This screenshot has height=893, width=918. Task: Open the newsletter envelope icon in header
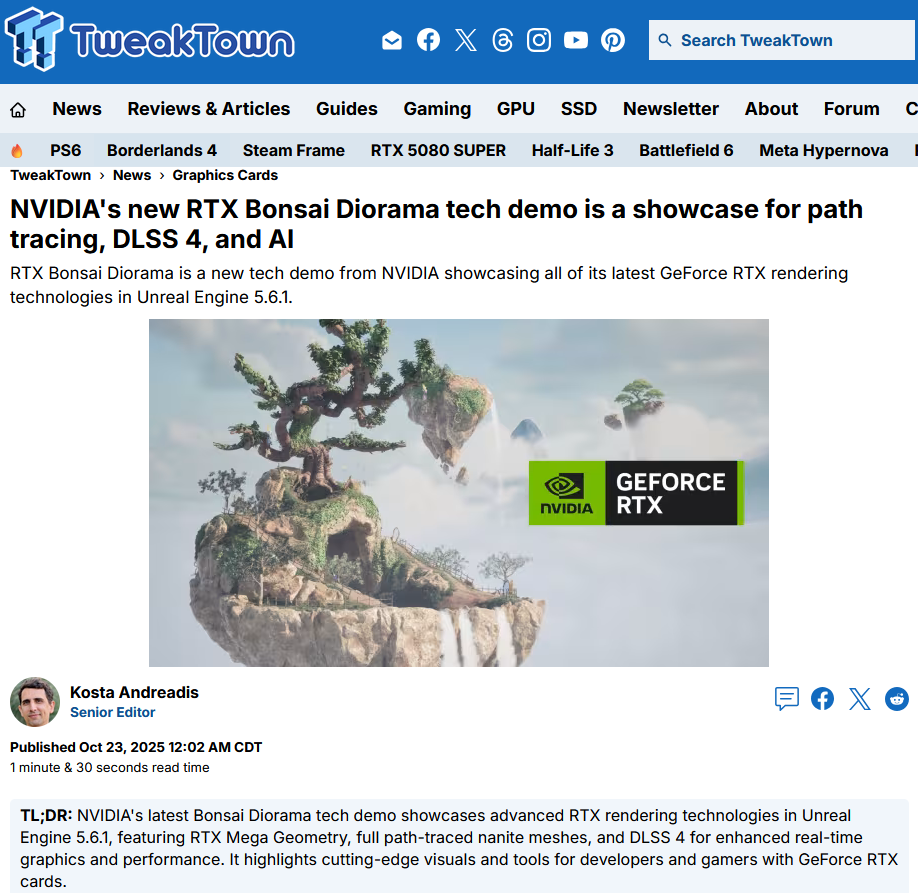click(x=392, y=40)
